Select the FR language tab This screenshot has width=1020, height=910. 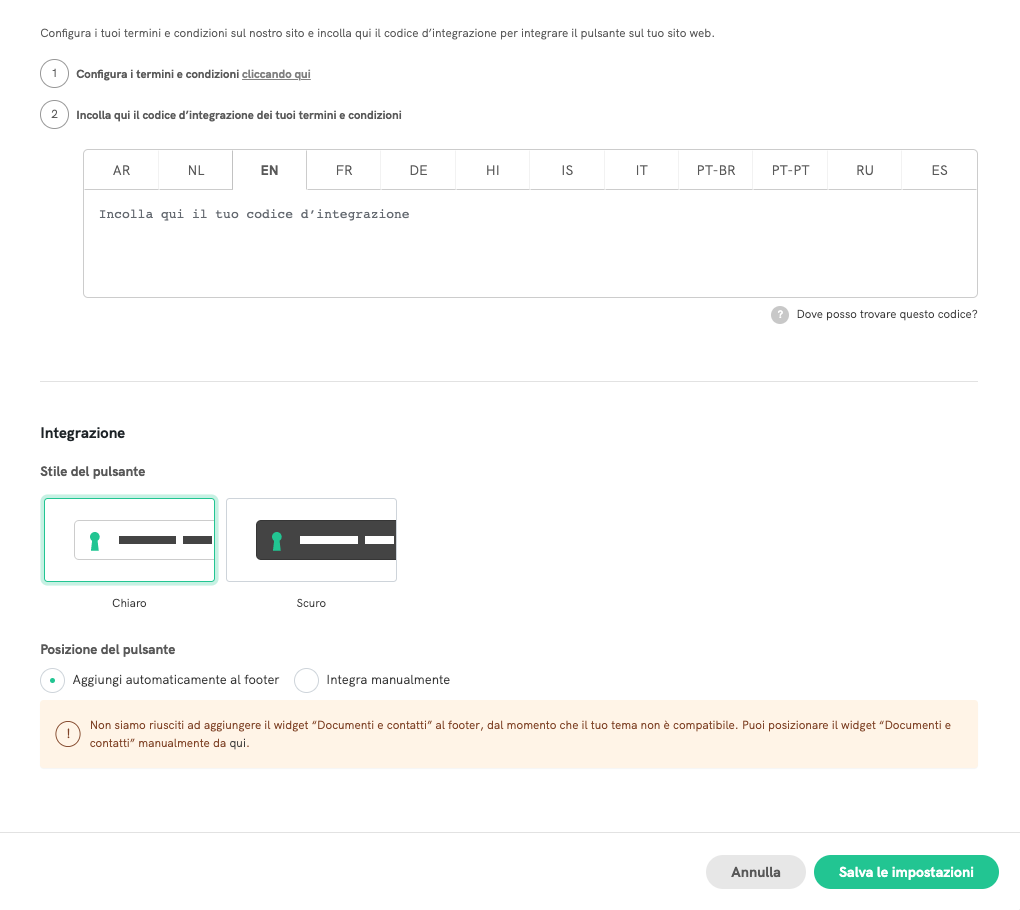[x=344, y=171]
